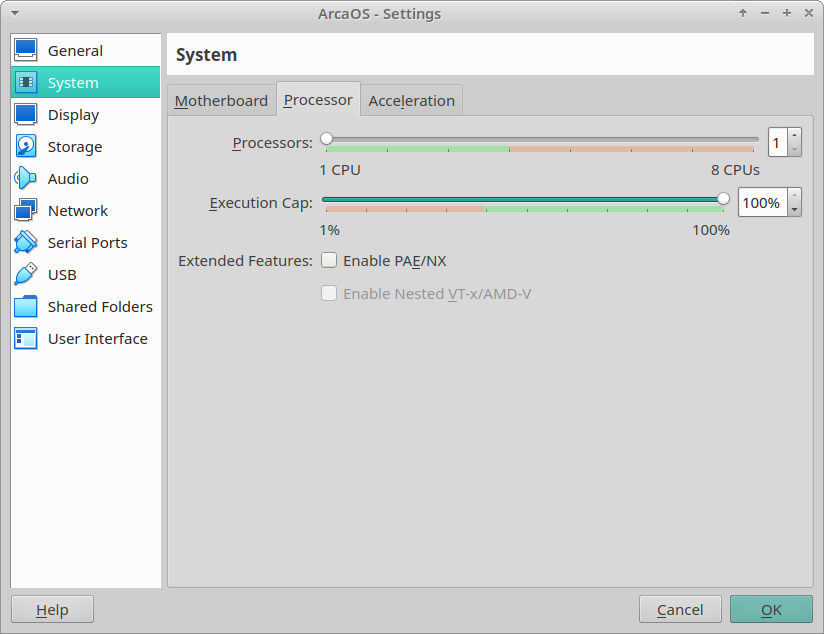
Task: Select the Shared Folders icon
Action: [26, 307]
